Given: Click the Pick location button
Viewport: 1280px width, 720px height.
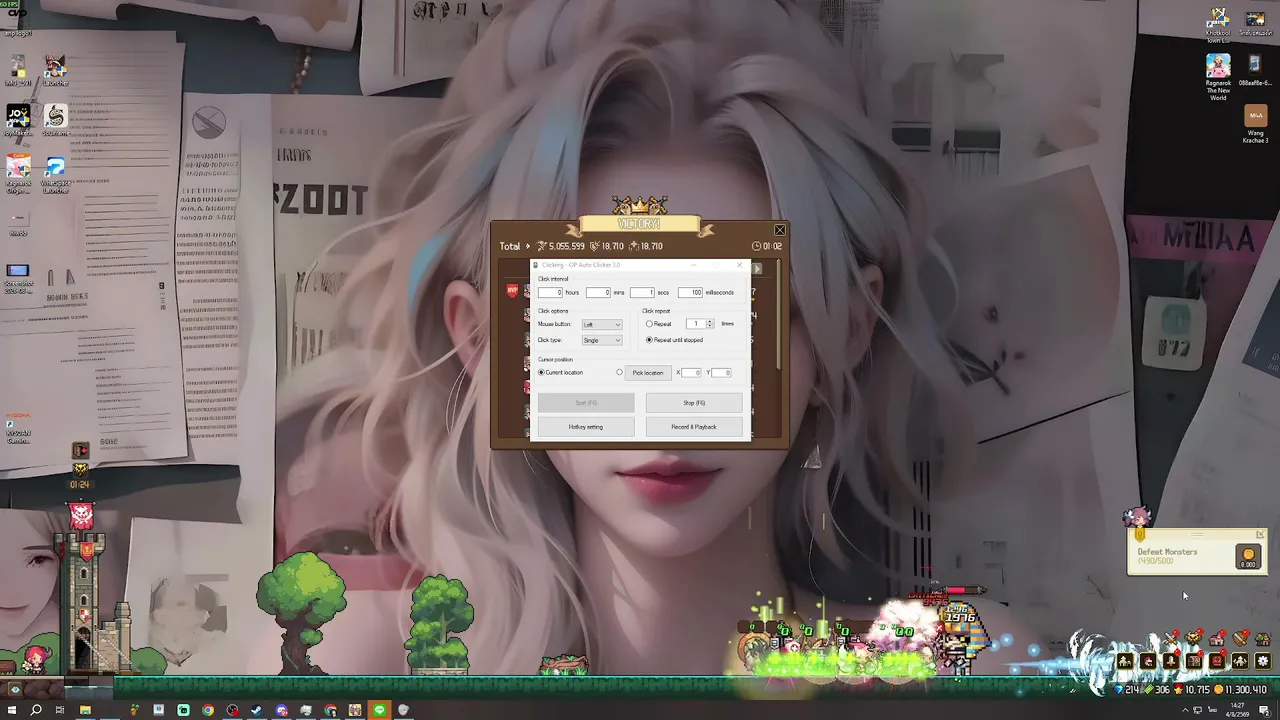Looking at the screenshot, I should (x=648, y=373).
